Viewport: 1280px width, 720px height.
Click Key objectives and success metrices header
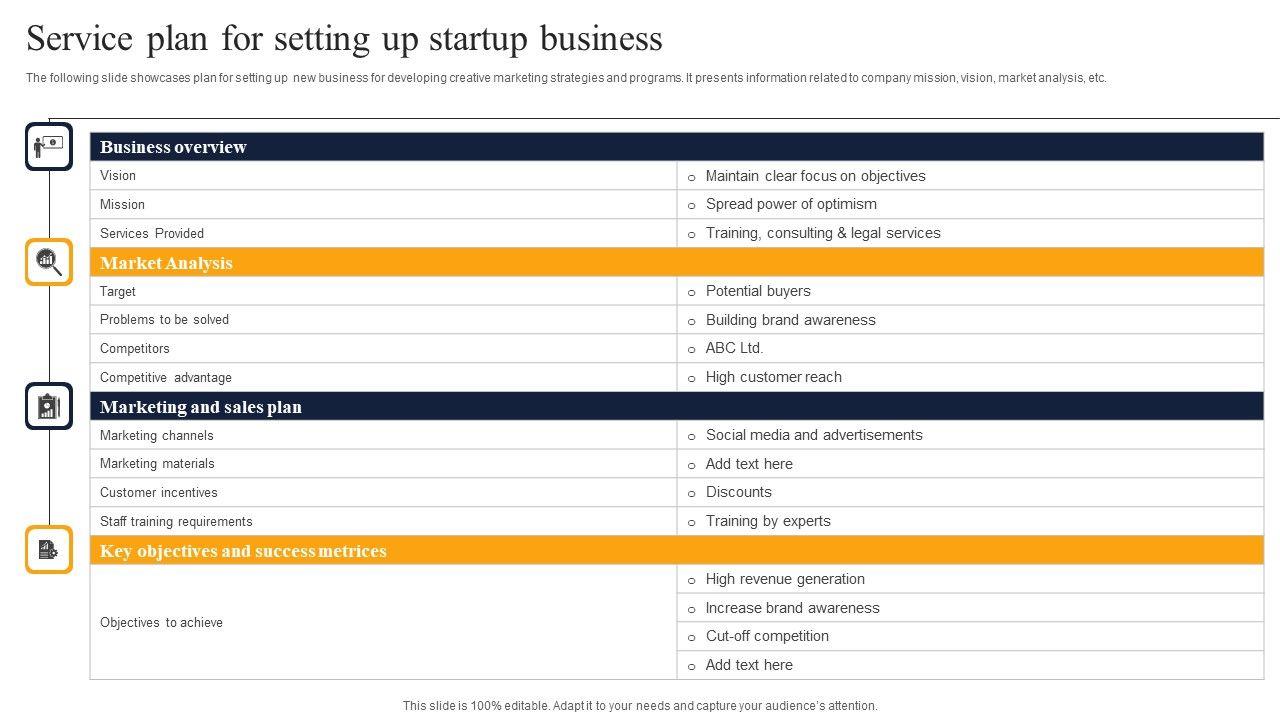click(676, 551)
